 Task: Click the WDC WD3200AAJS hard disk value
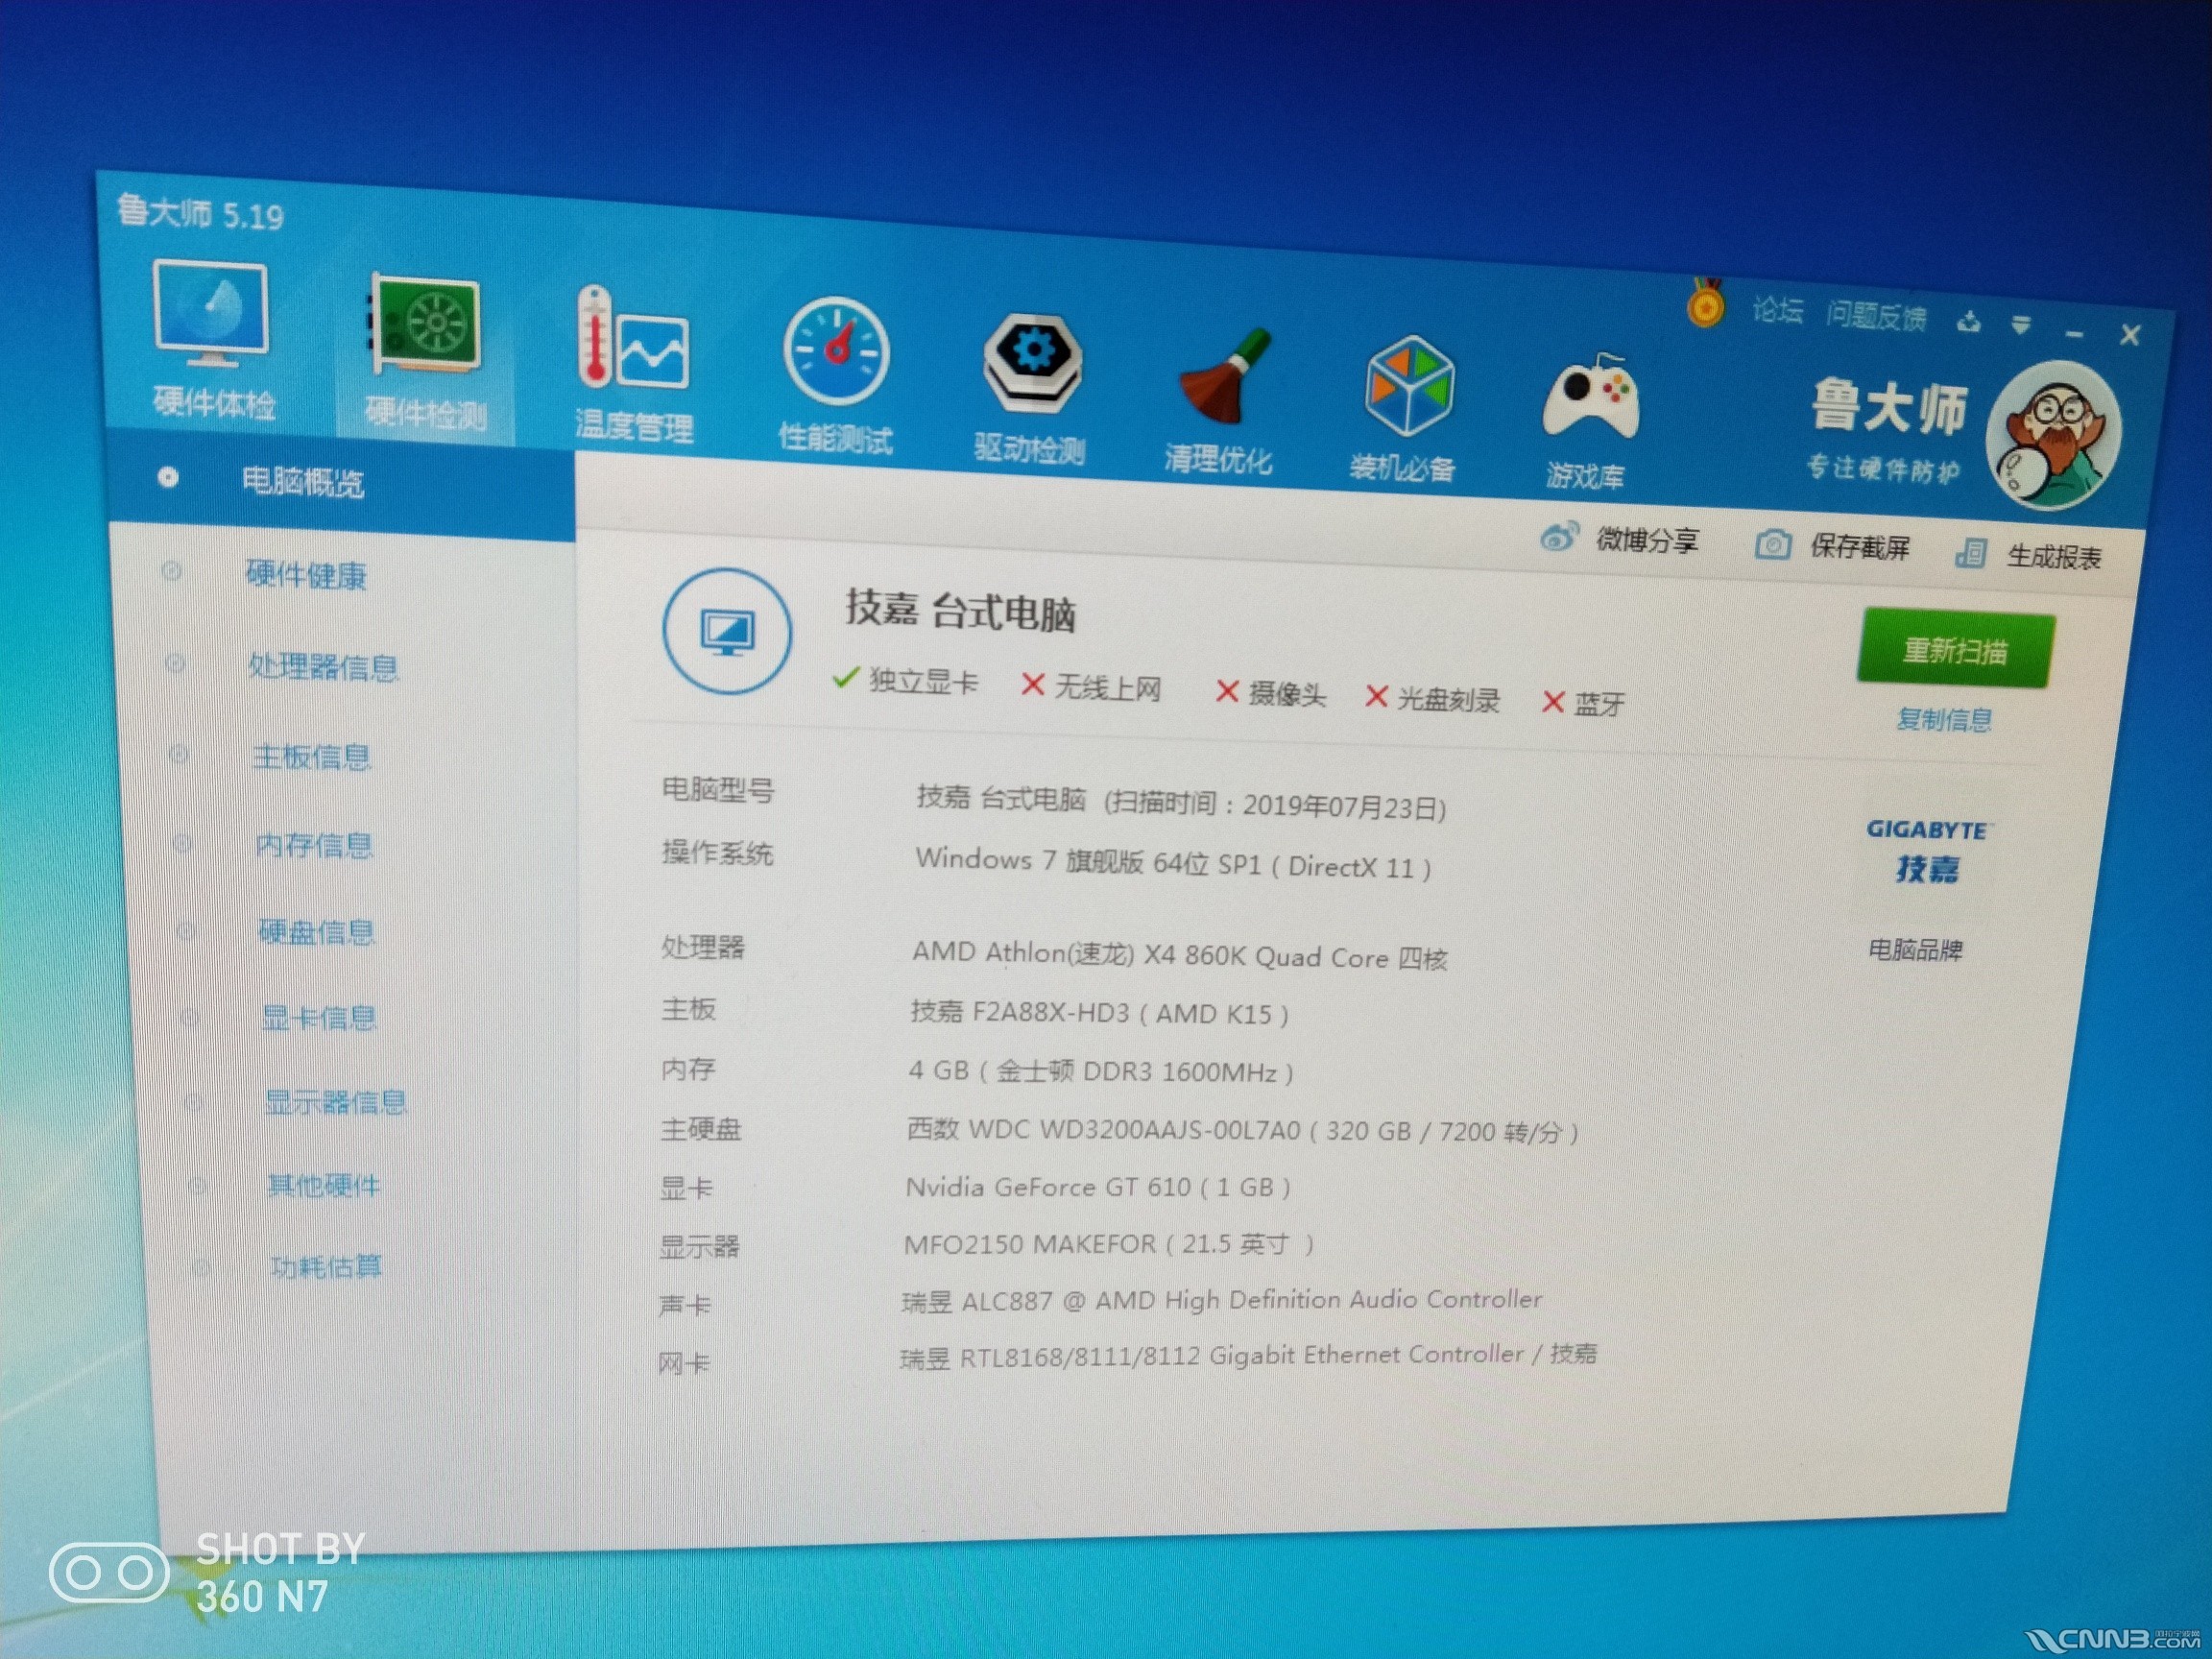coord(1243,1131)
